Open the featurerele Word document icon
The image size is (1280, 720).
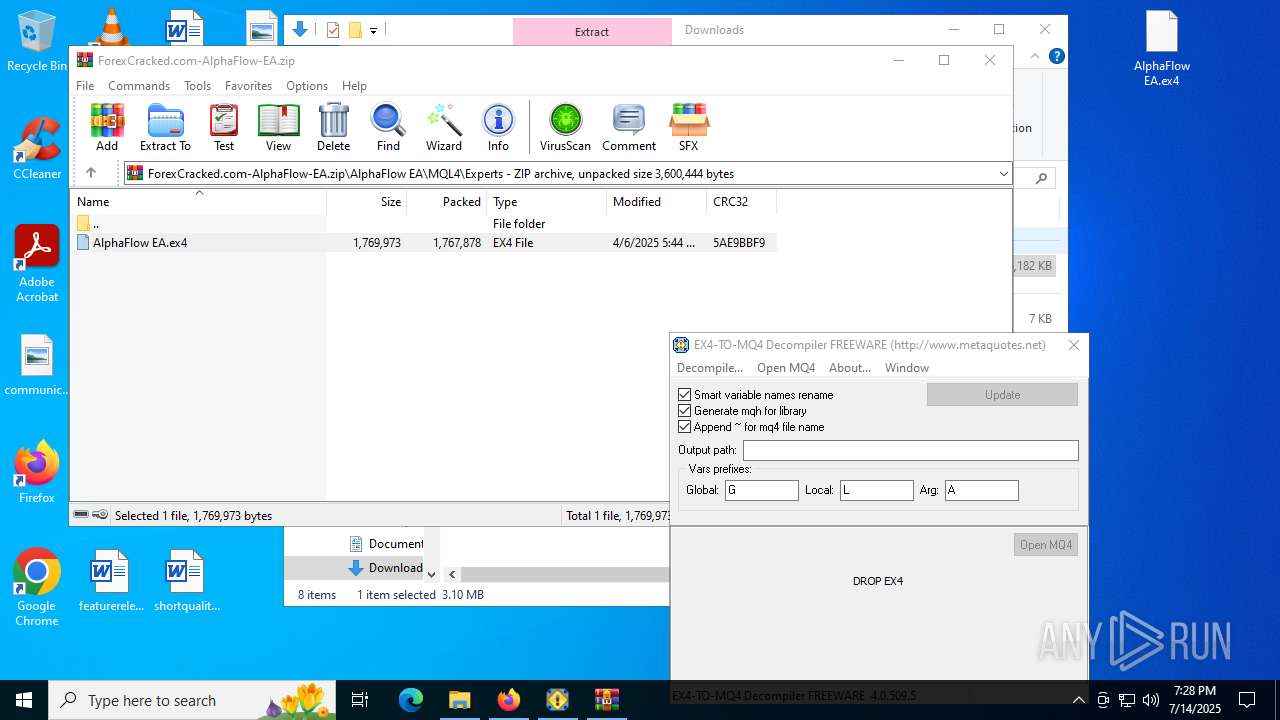point(111,581)
